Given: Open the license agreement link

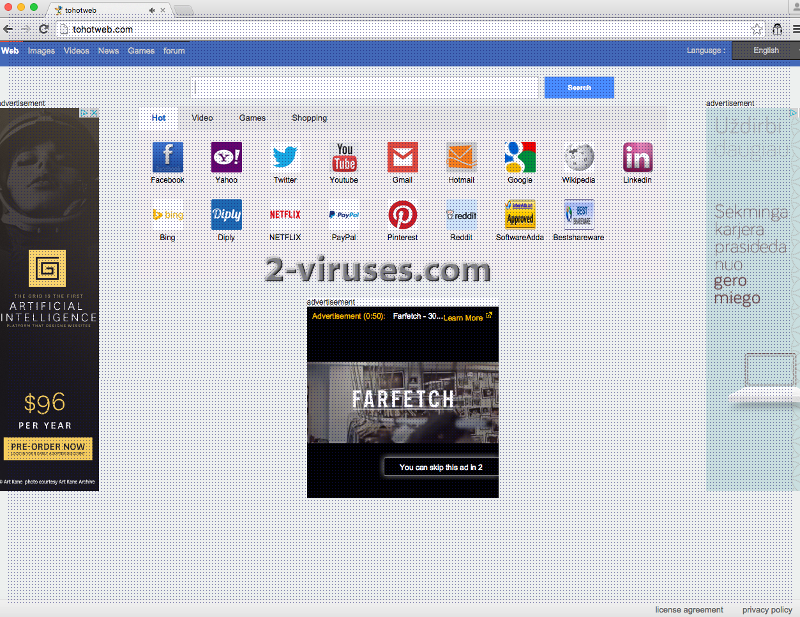Looking at the screenshot, I should 689,610.
